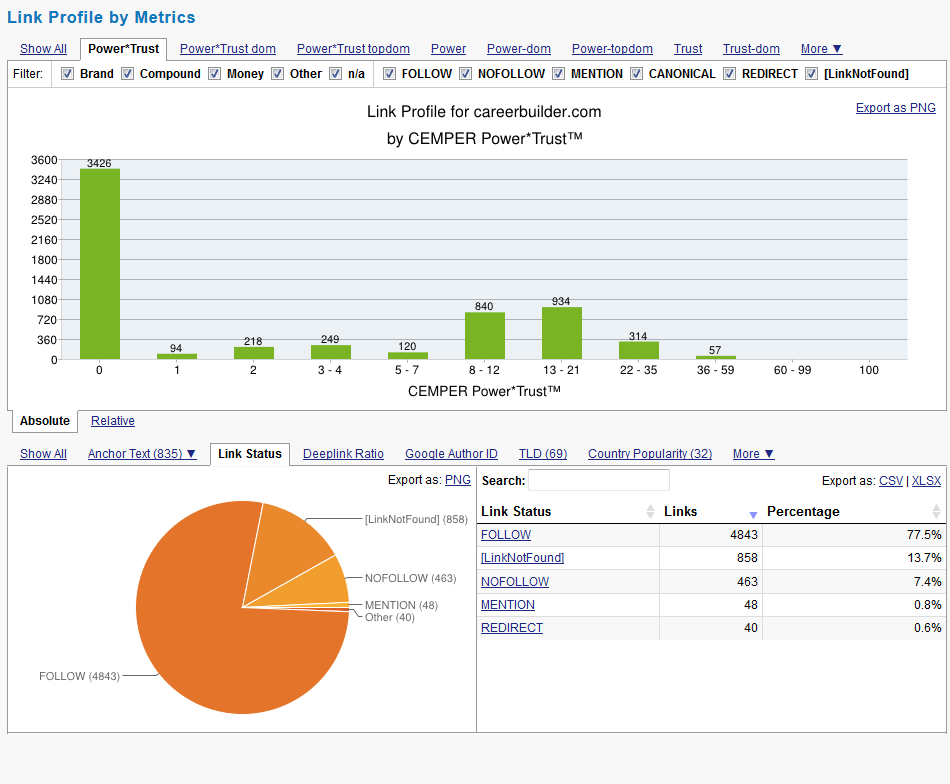This screenshot has height=784, width=950.
Task: Open the FOLLOW link status row
Action: (x=506, y=535)
